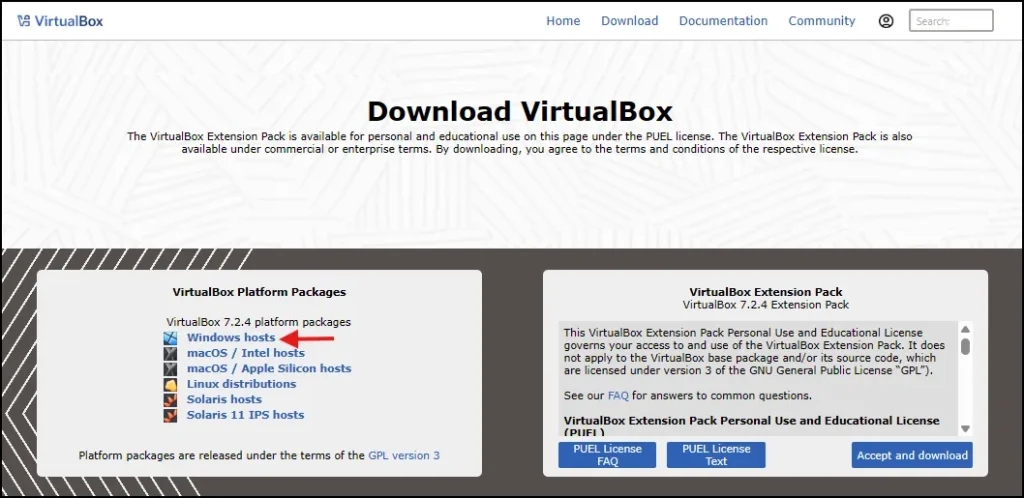This screenshot has height=498, width=1024.
Task: Open the macOS / Intel hosts link
Action: click(246, 353)
